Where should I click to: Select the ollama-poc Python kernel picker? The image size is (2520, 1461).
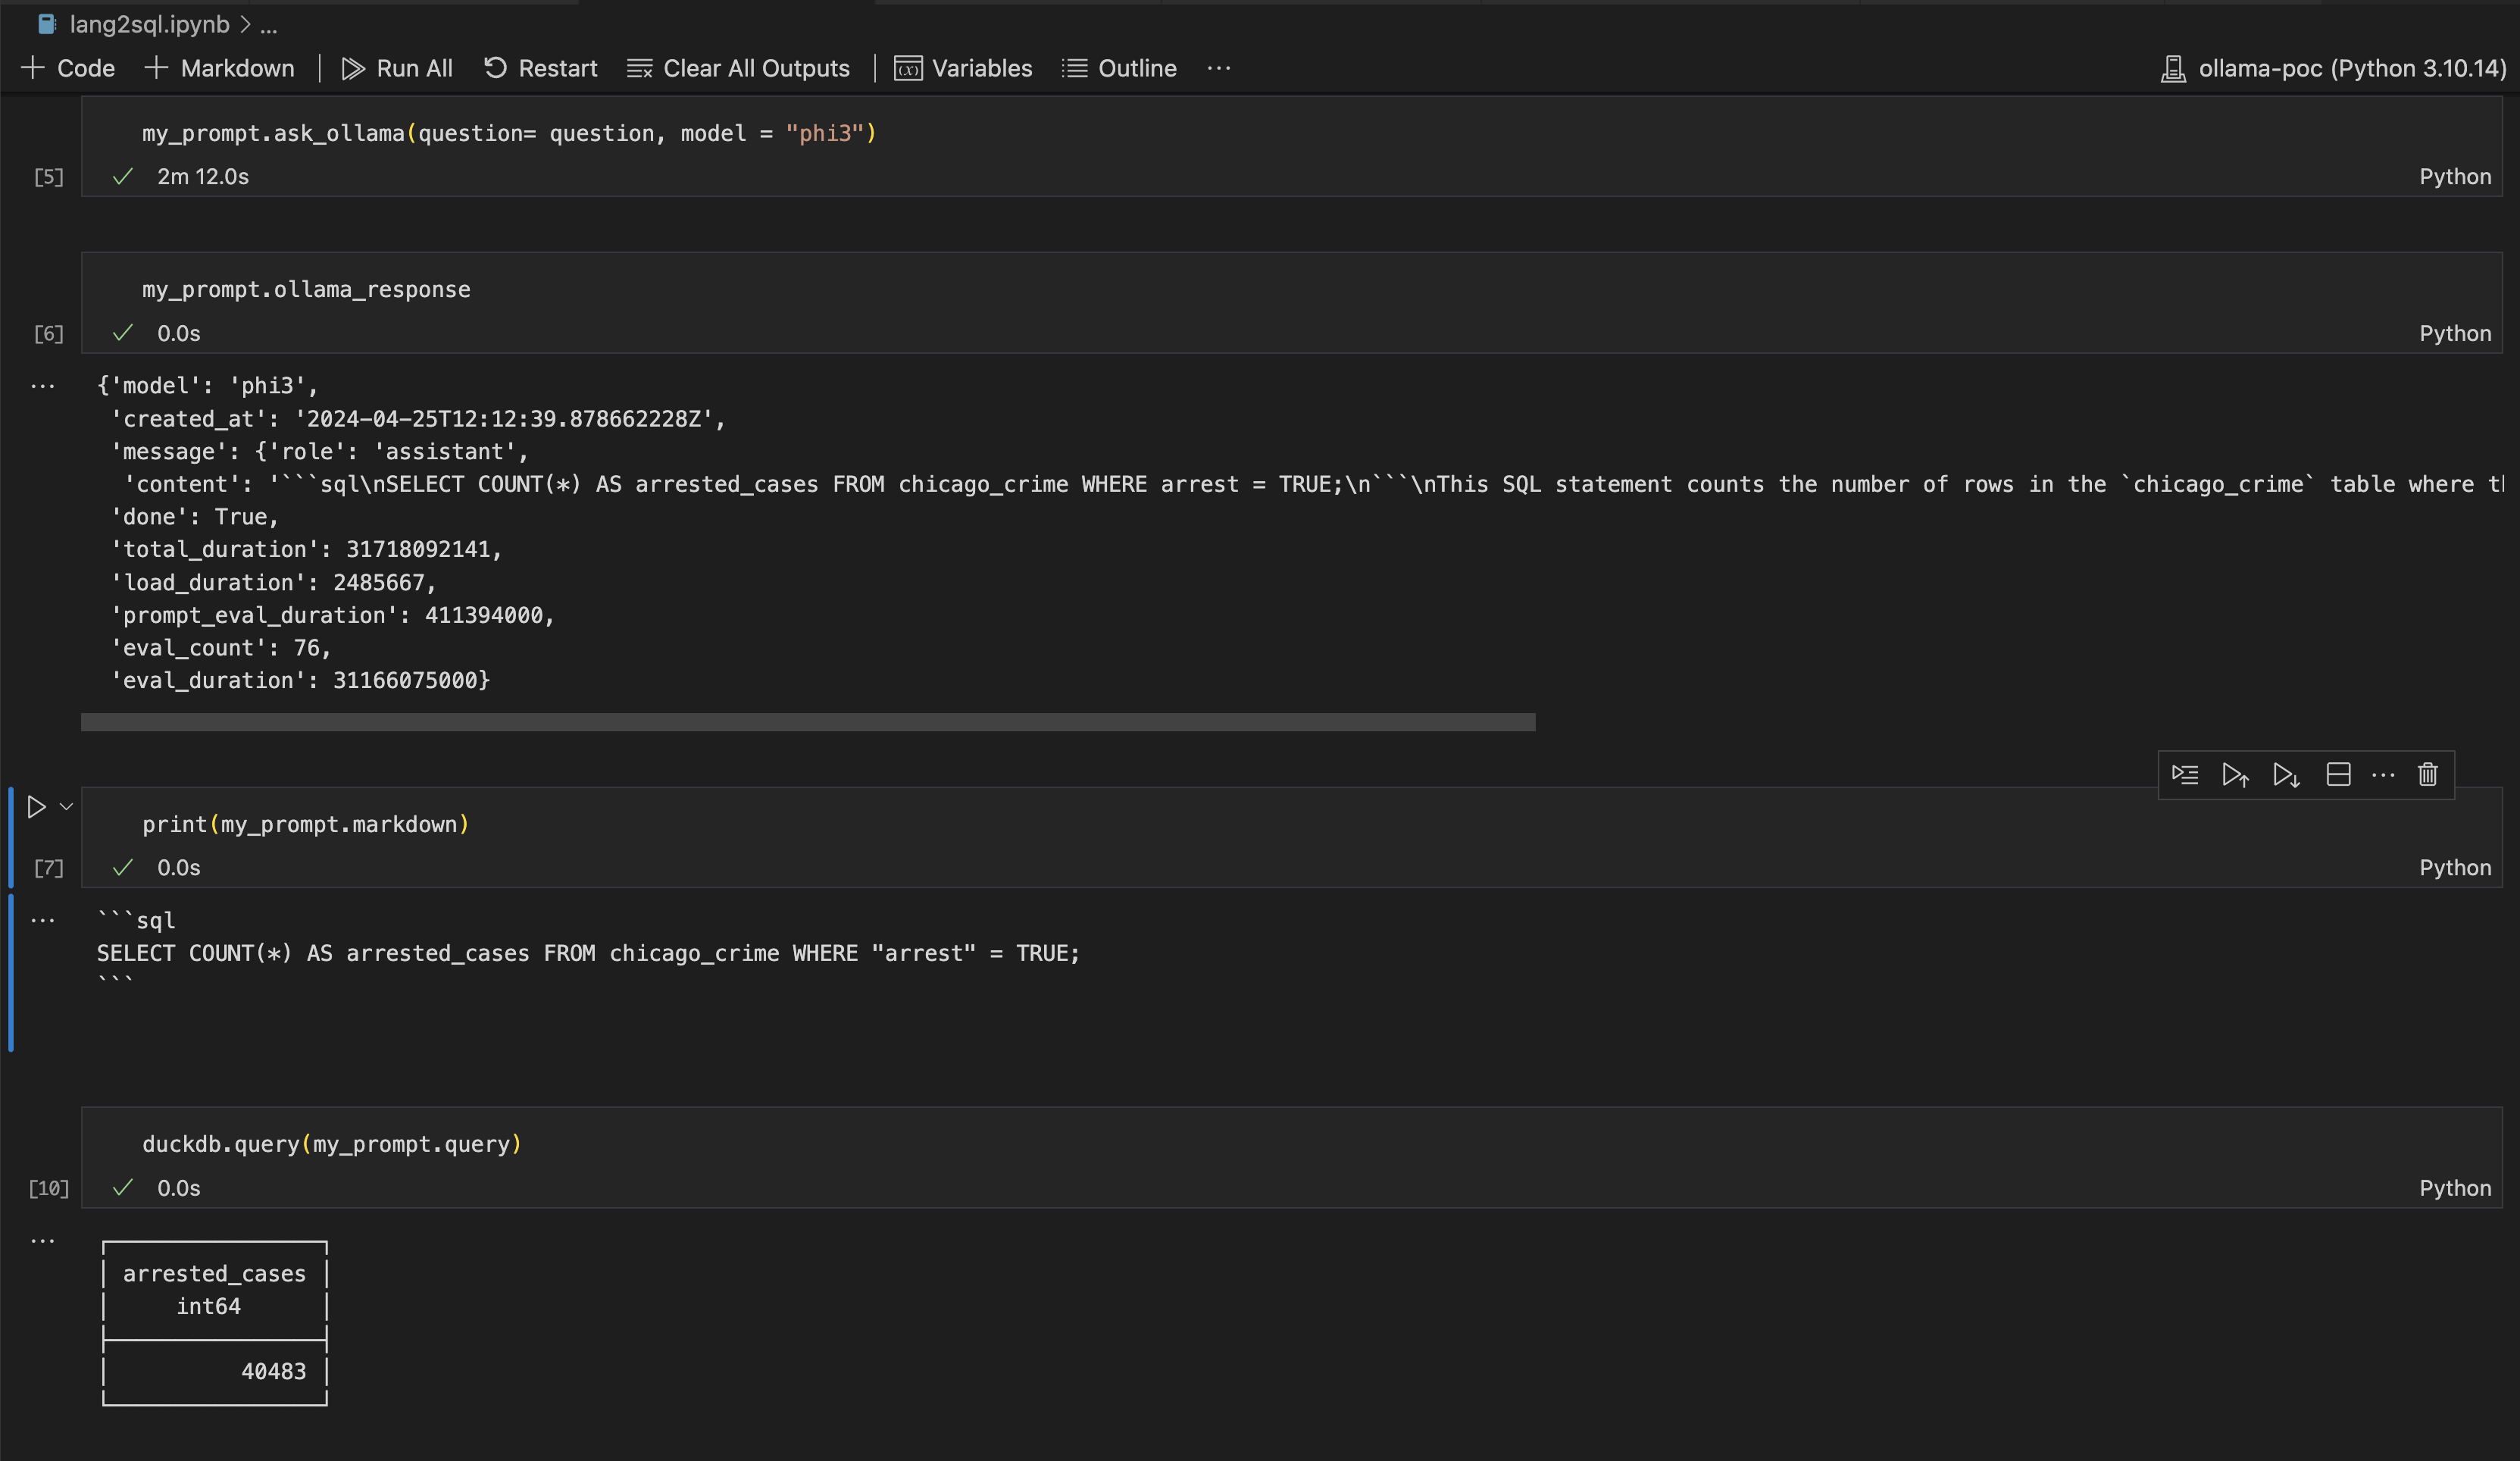pos(2334,68)
